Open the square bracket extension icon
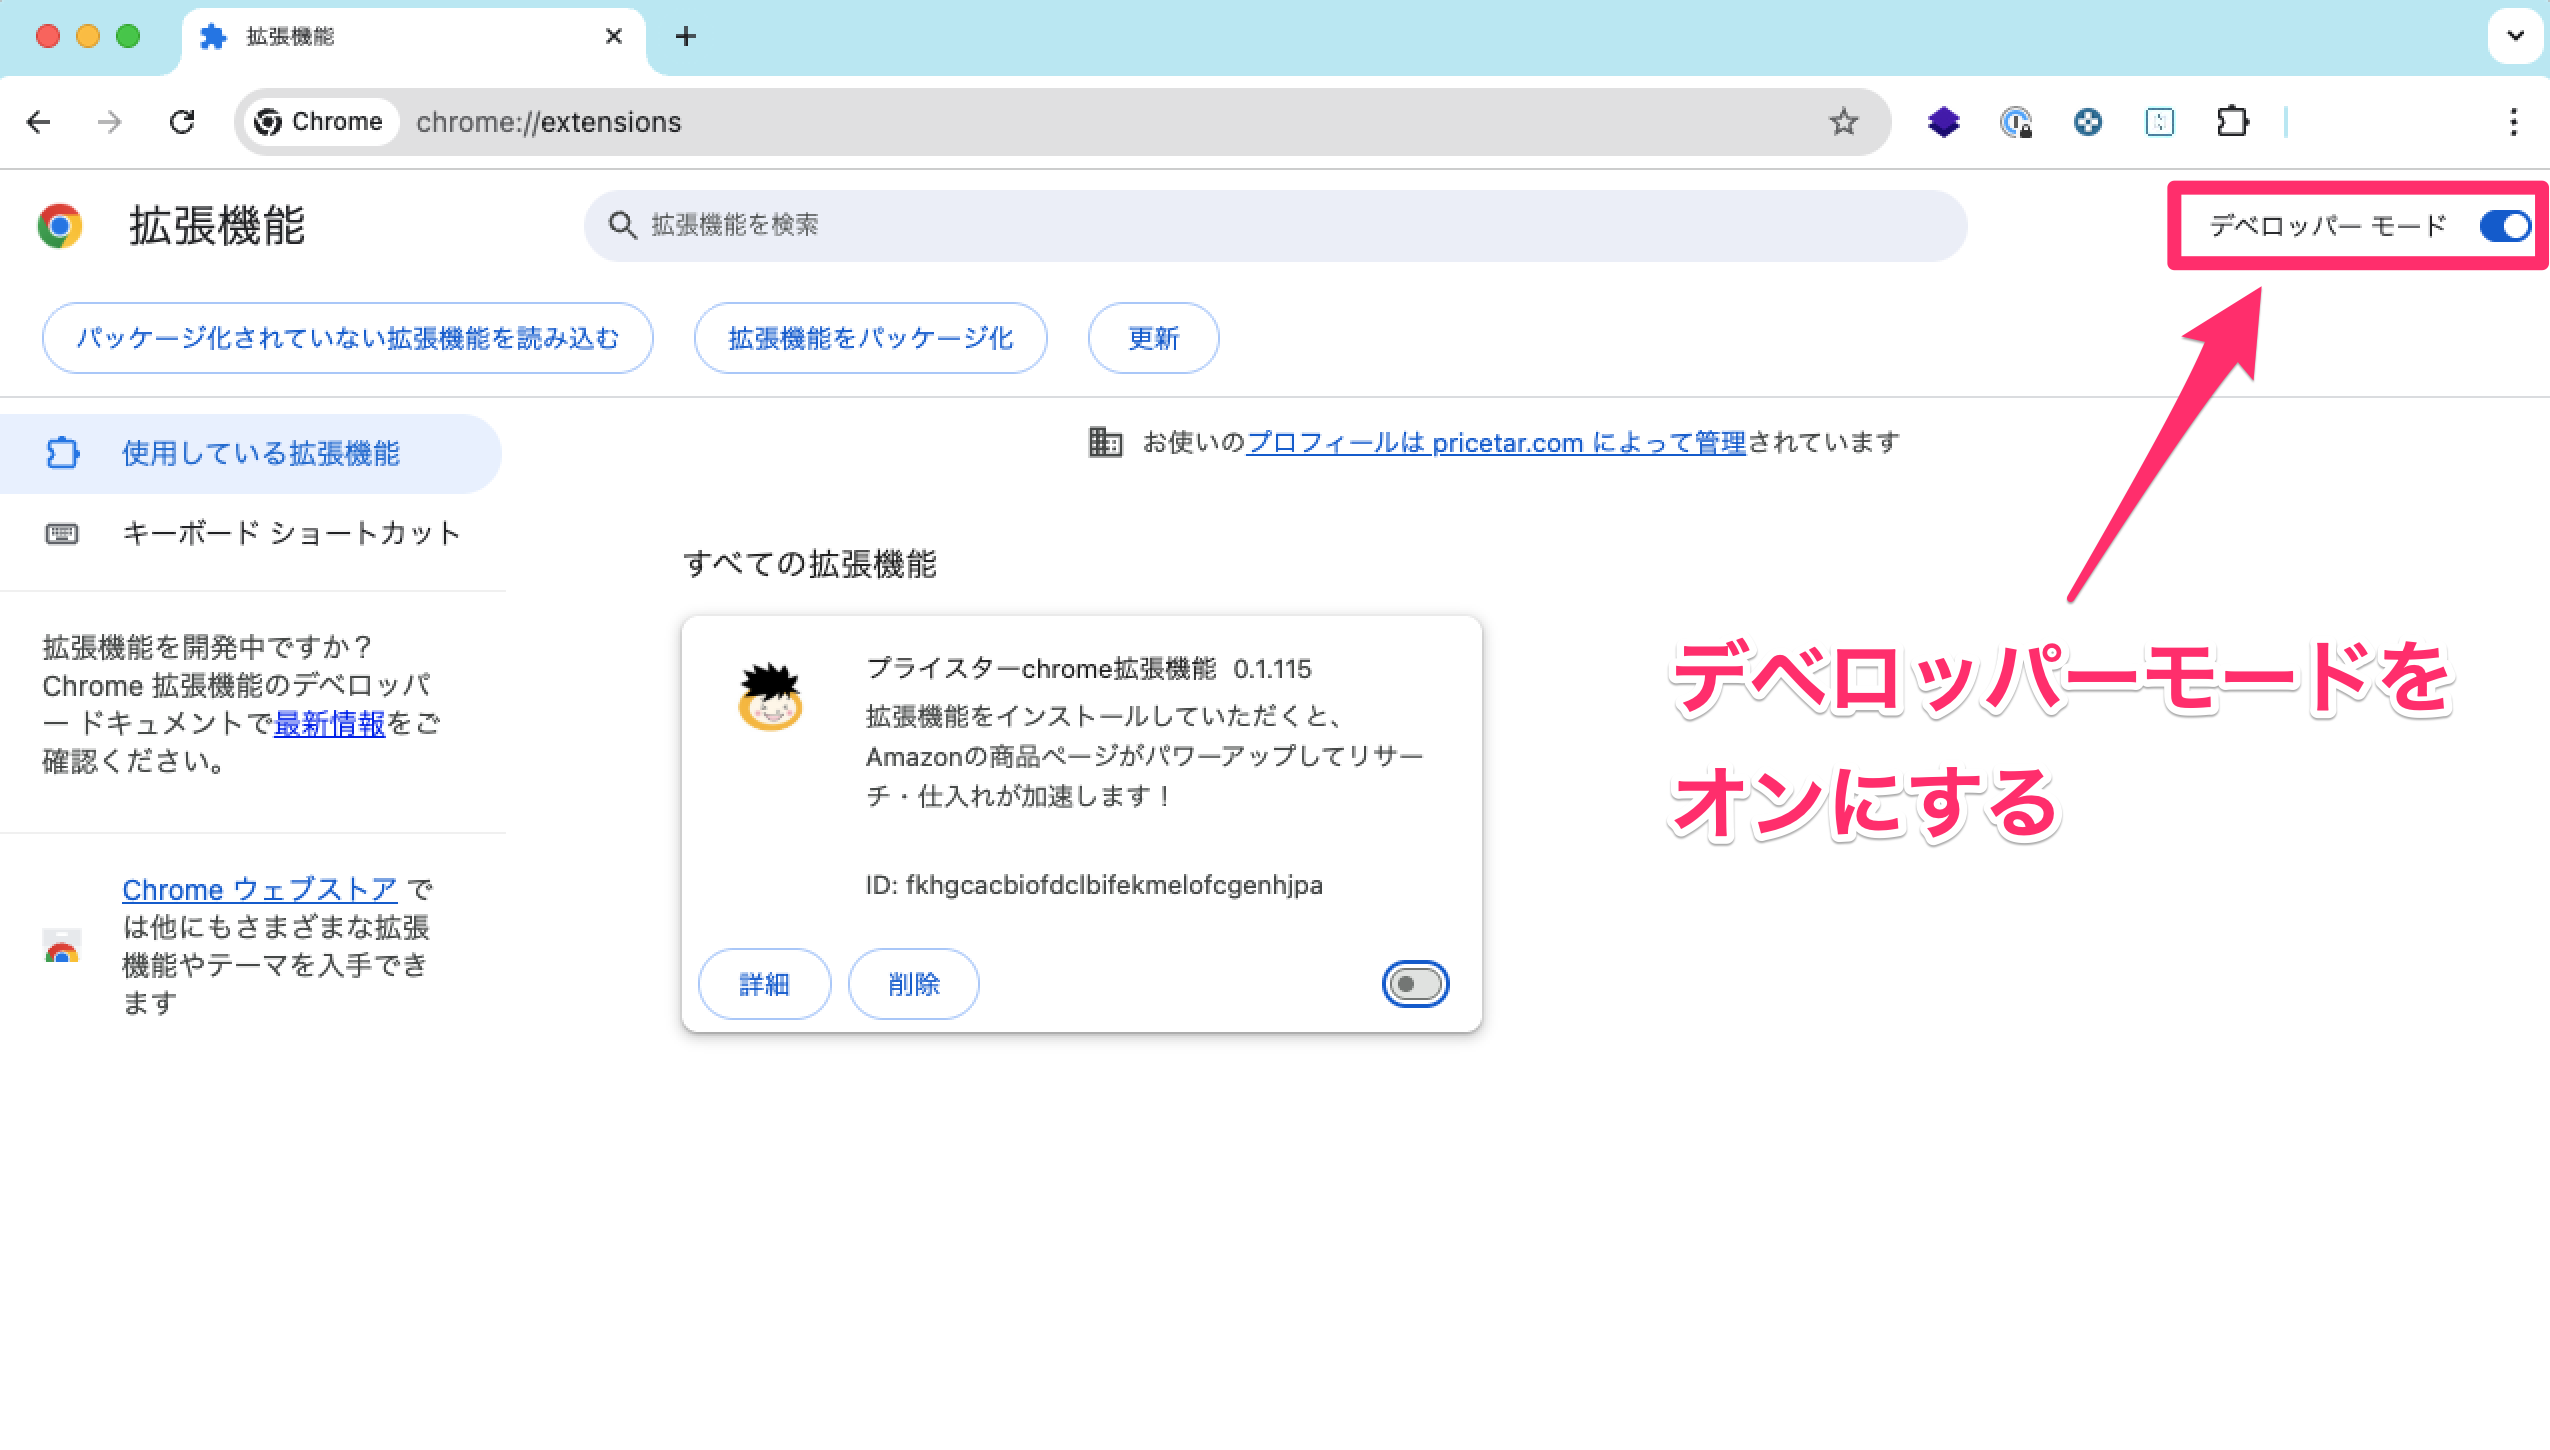Image resolution: width=2550 pixels, height=1450 pixels. [x=2159, y=122]
